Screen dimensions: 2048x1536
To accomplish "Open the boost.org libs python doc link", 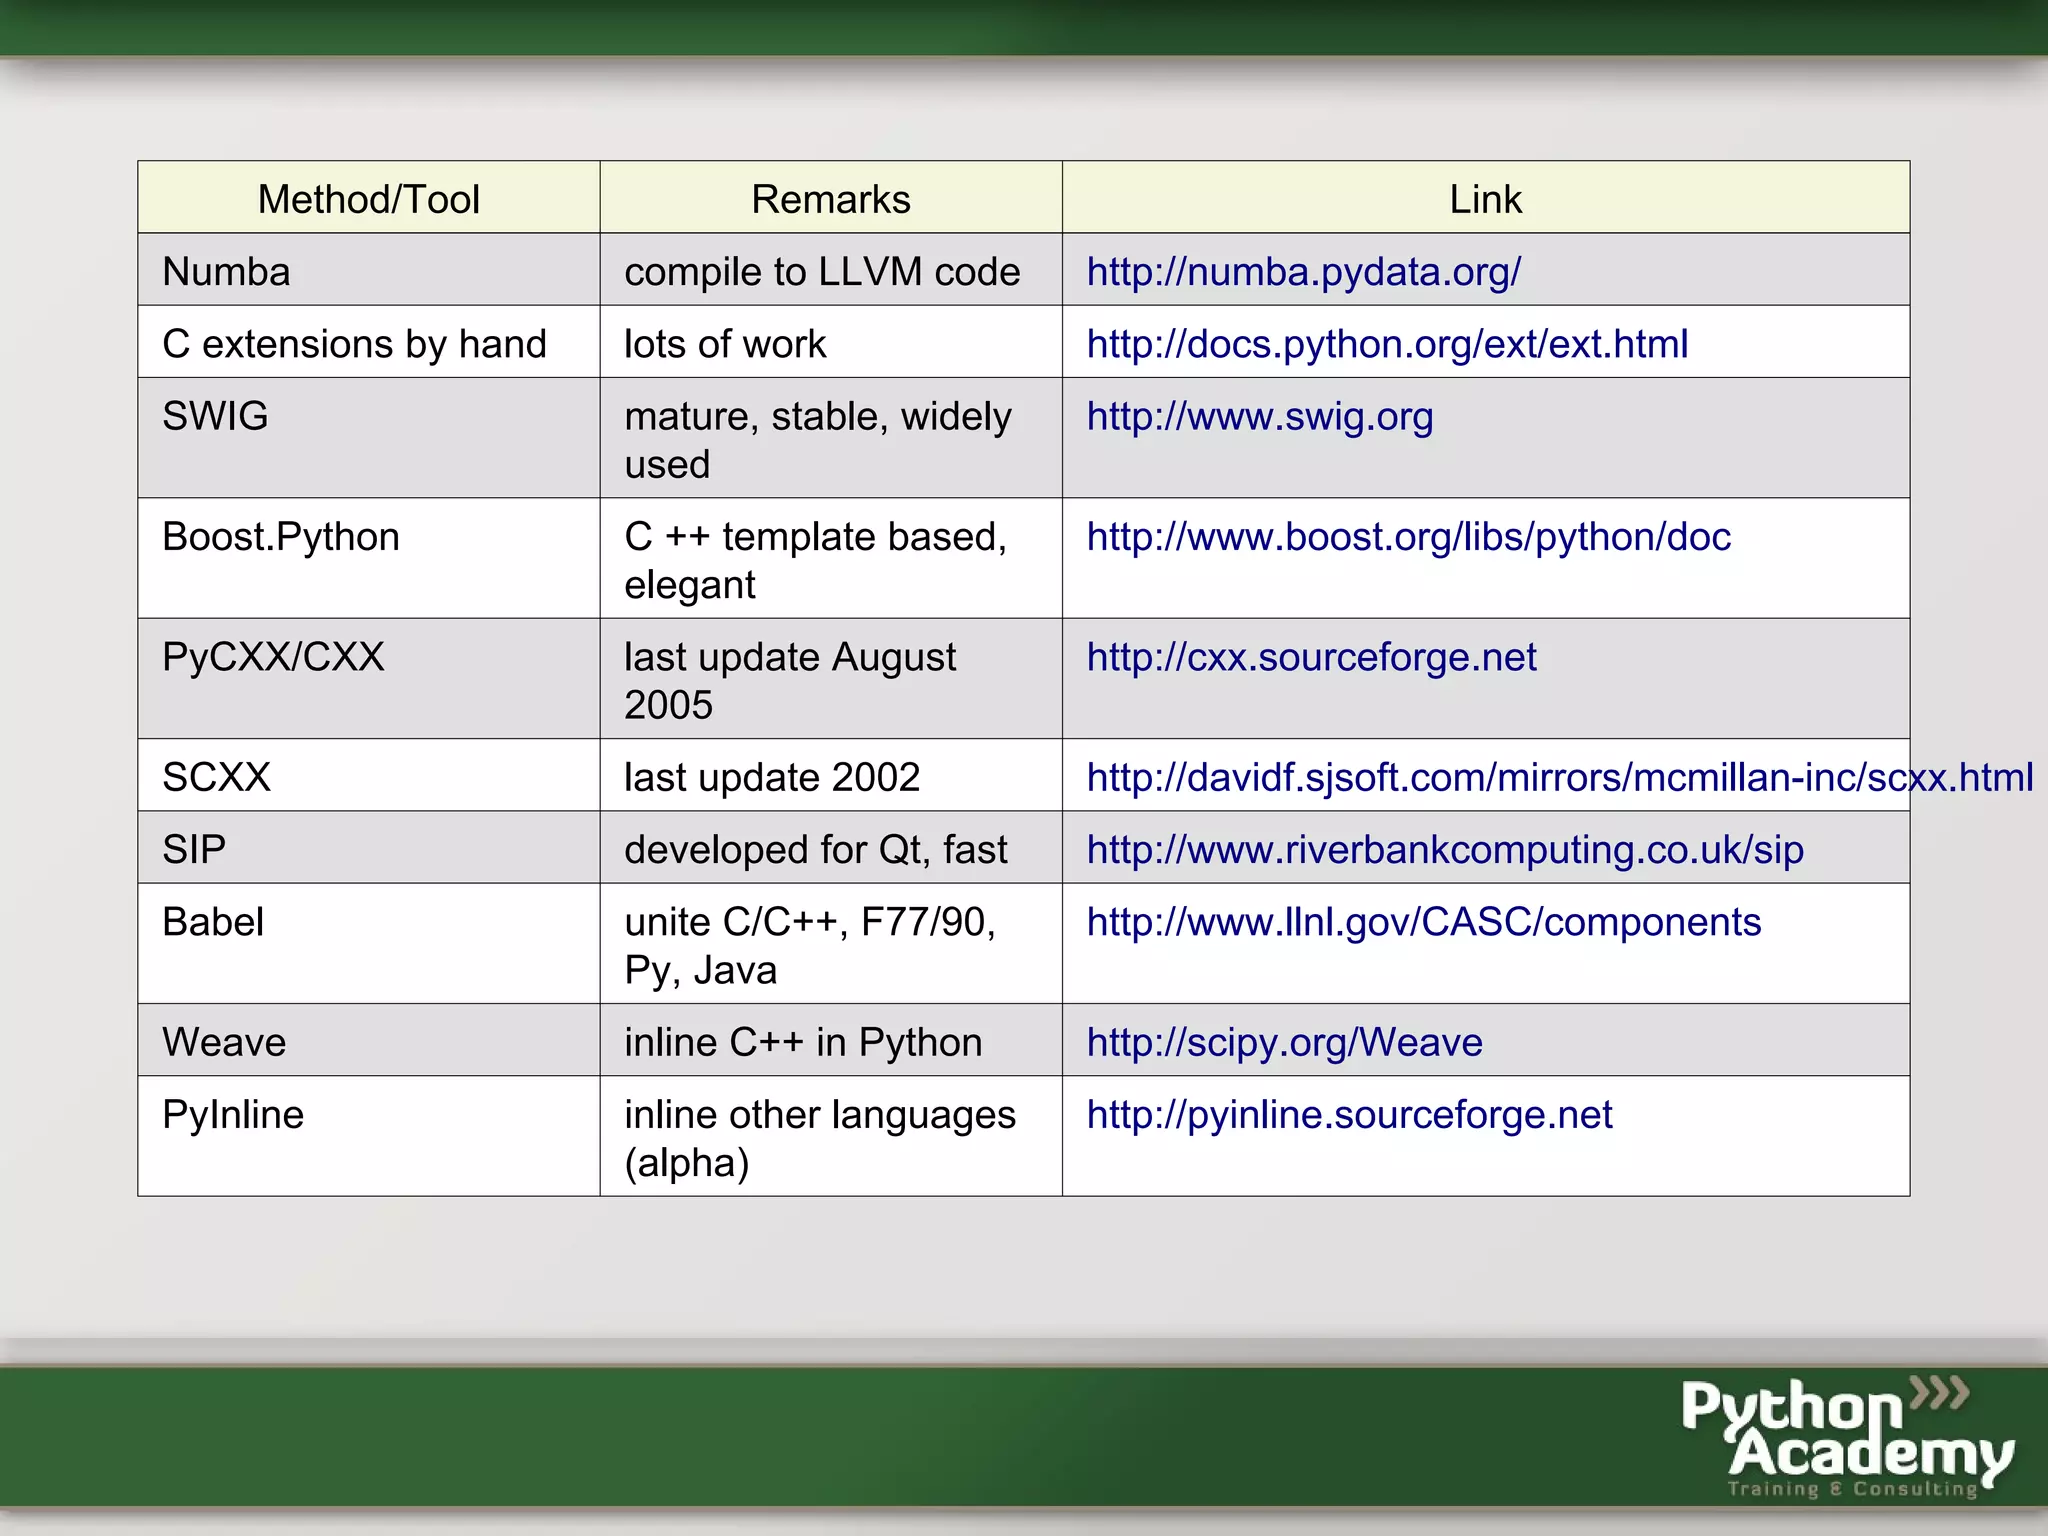I will (x=1408, y=537).
